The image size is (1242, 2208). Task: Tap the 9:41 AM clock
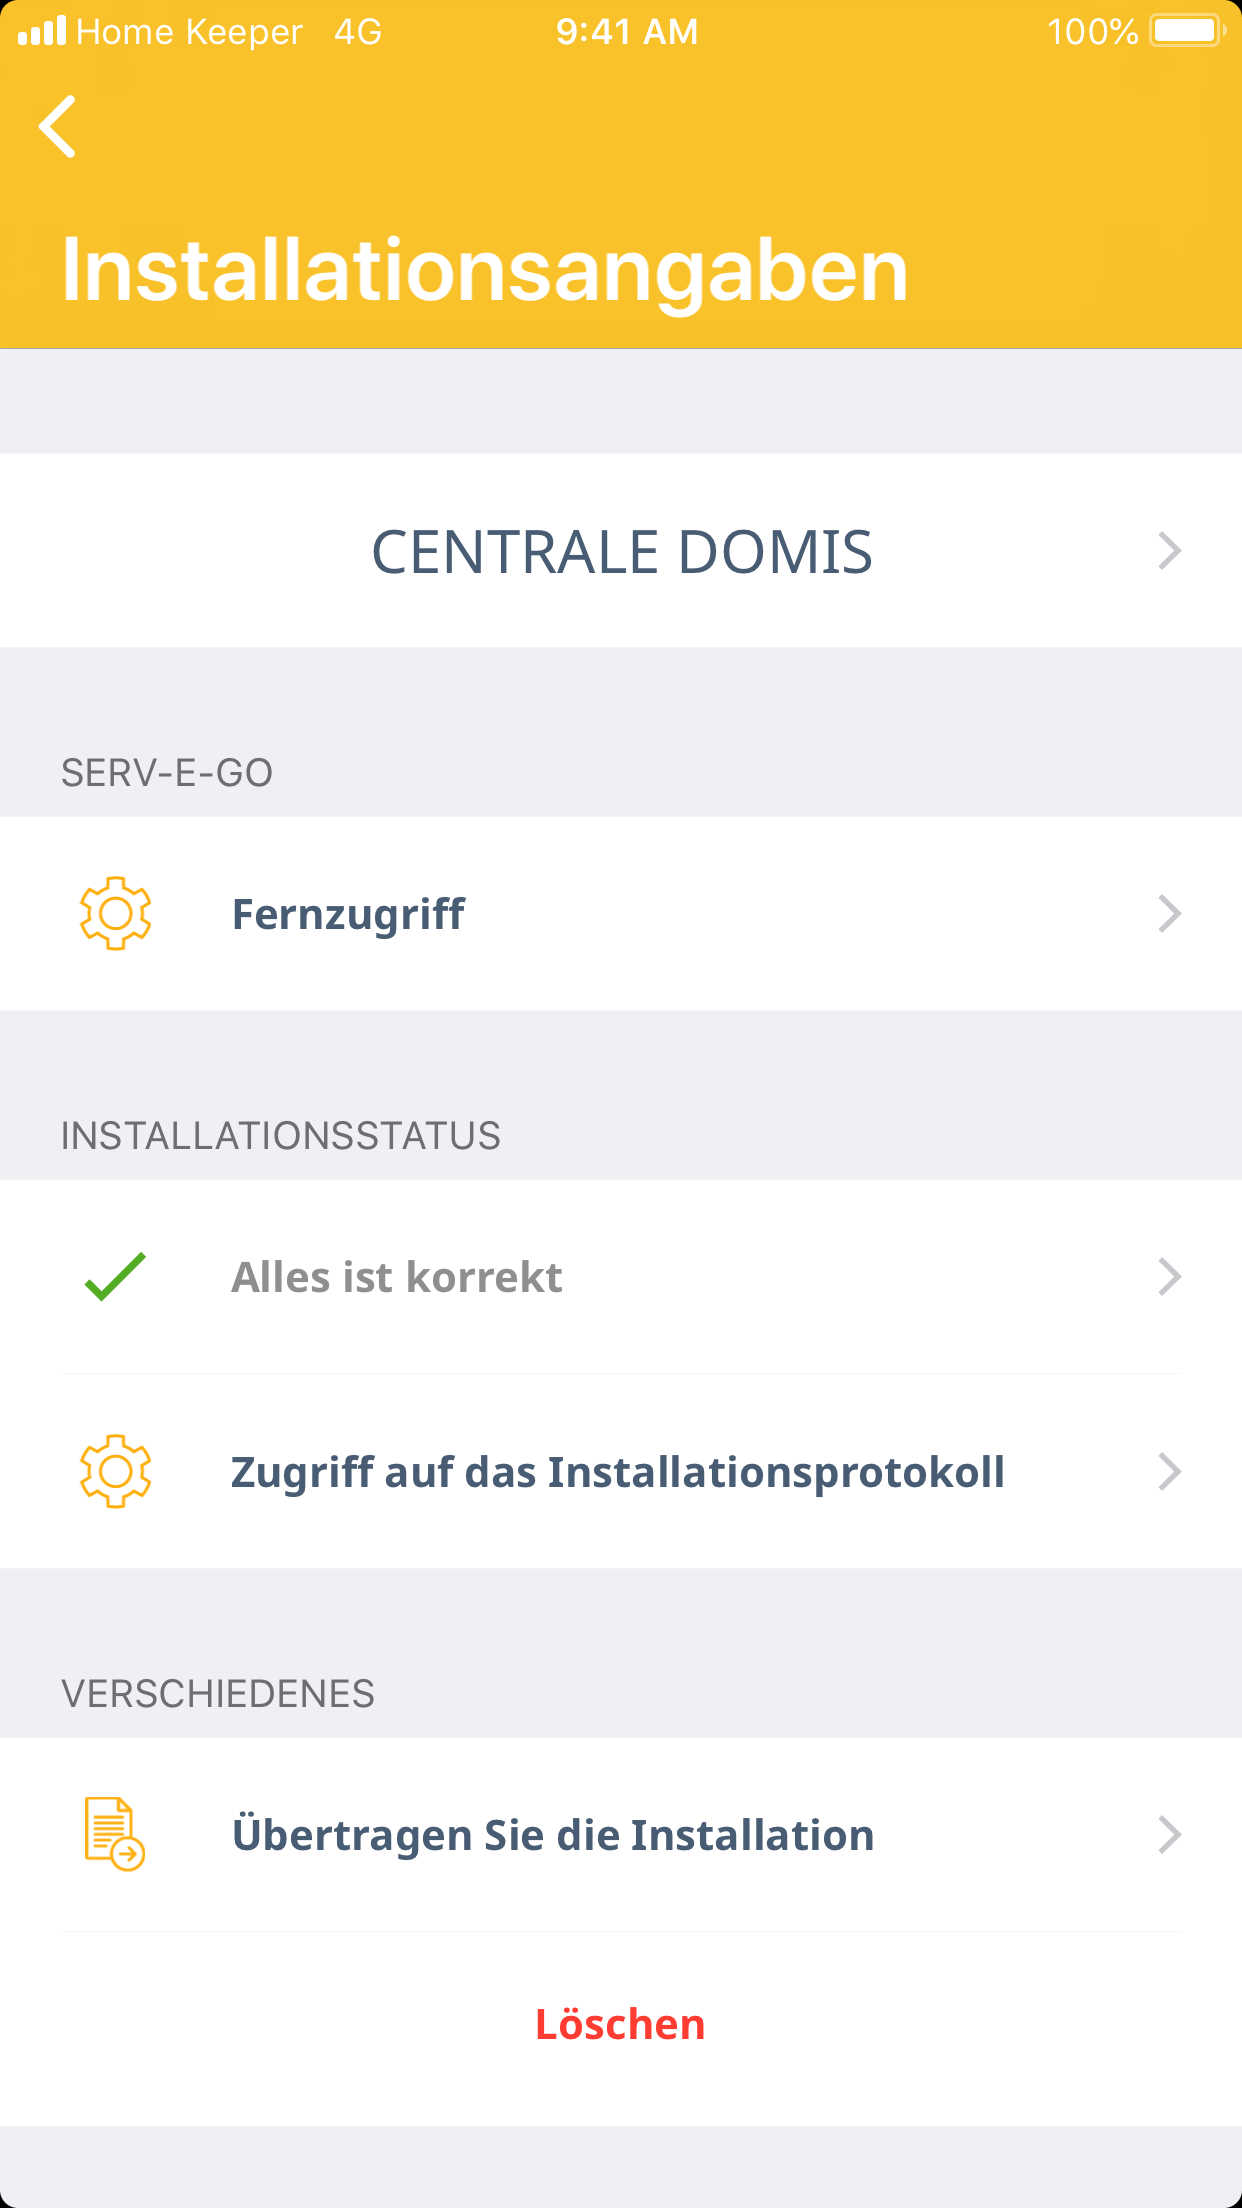coord(627,32)
